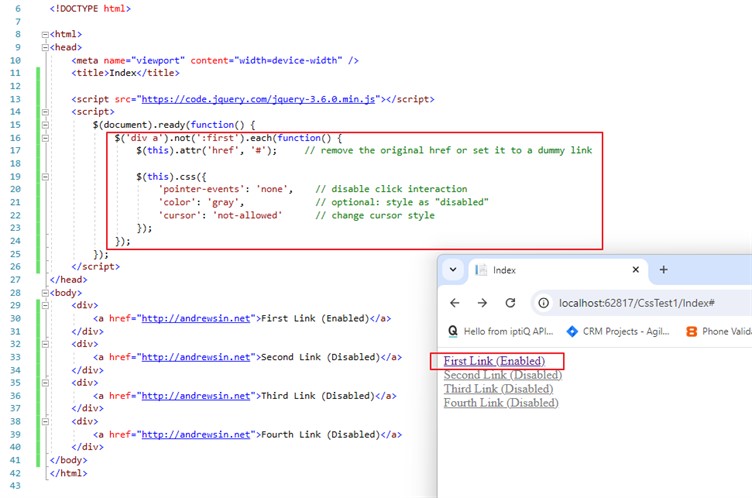Click the comment 'disable click interaction'
Viewport: 752px width, 498px height.
pyautogui.click(x=391, y=189)
